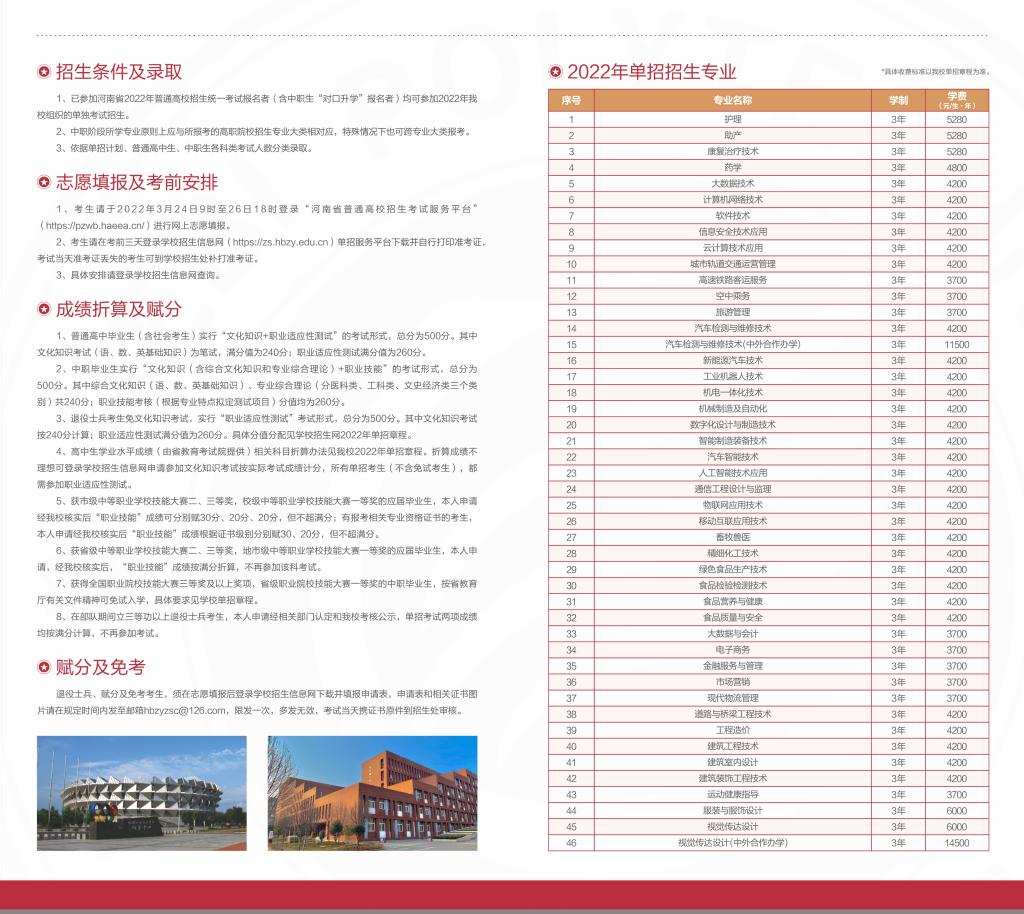
Task: Open the zs.hbzy.edu.cn admissions link
Action: point(282,242)
